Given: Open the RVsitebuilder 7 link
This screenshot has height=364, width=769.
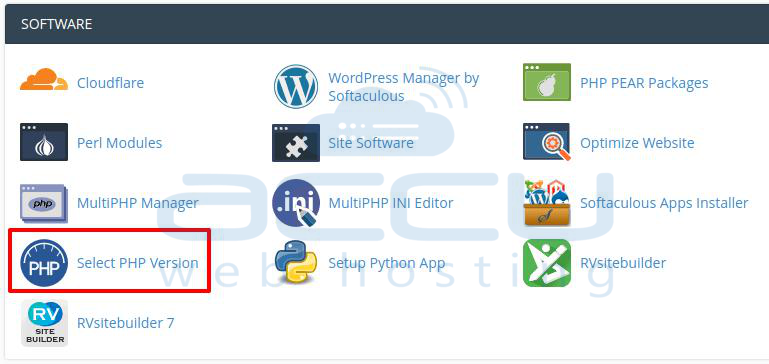Looking at the screenshot, I should (x=126, y=323).
